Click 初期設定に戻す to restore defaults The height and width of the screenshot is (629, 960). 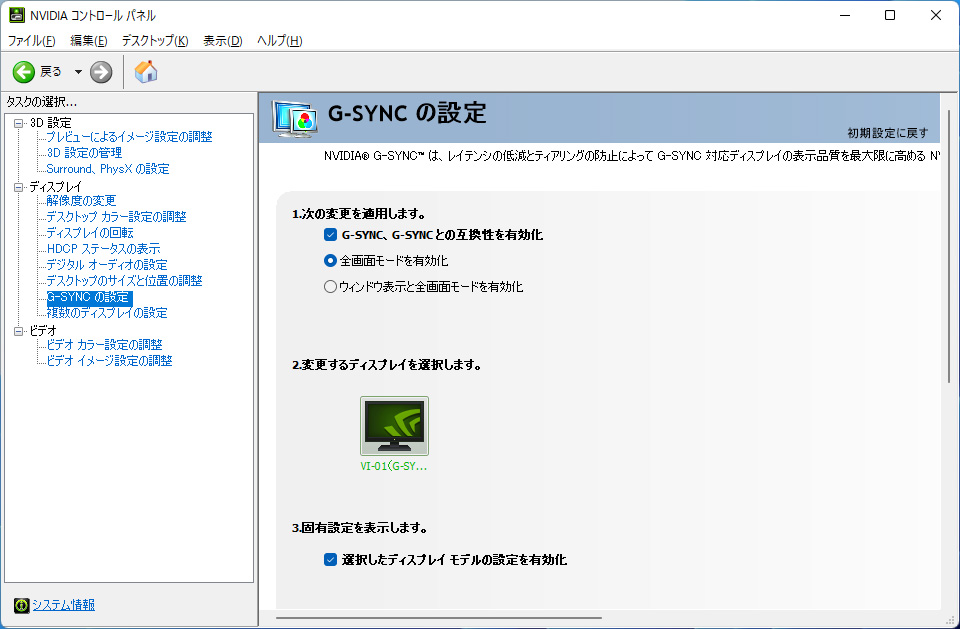888,133
